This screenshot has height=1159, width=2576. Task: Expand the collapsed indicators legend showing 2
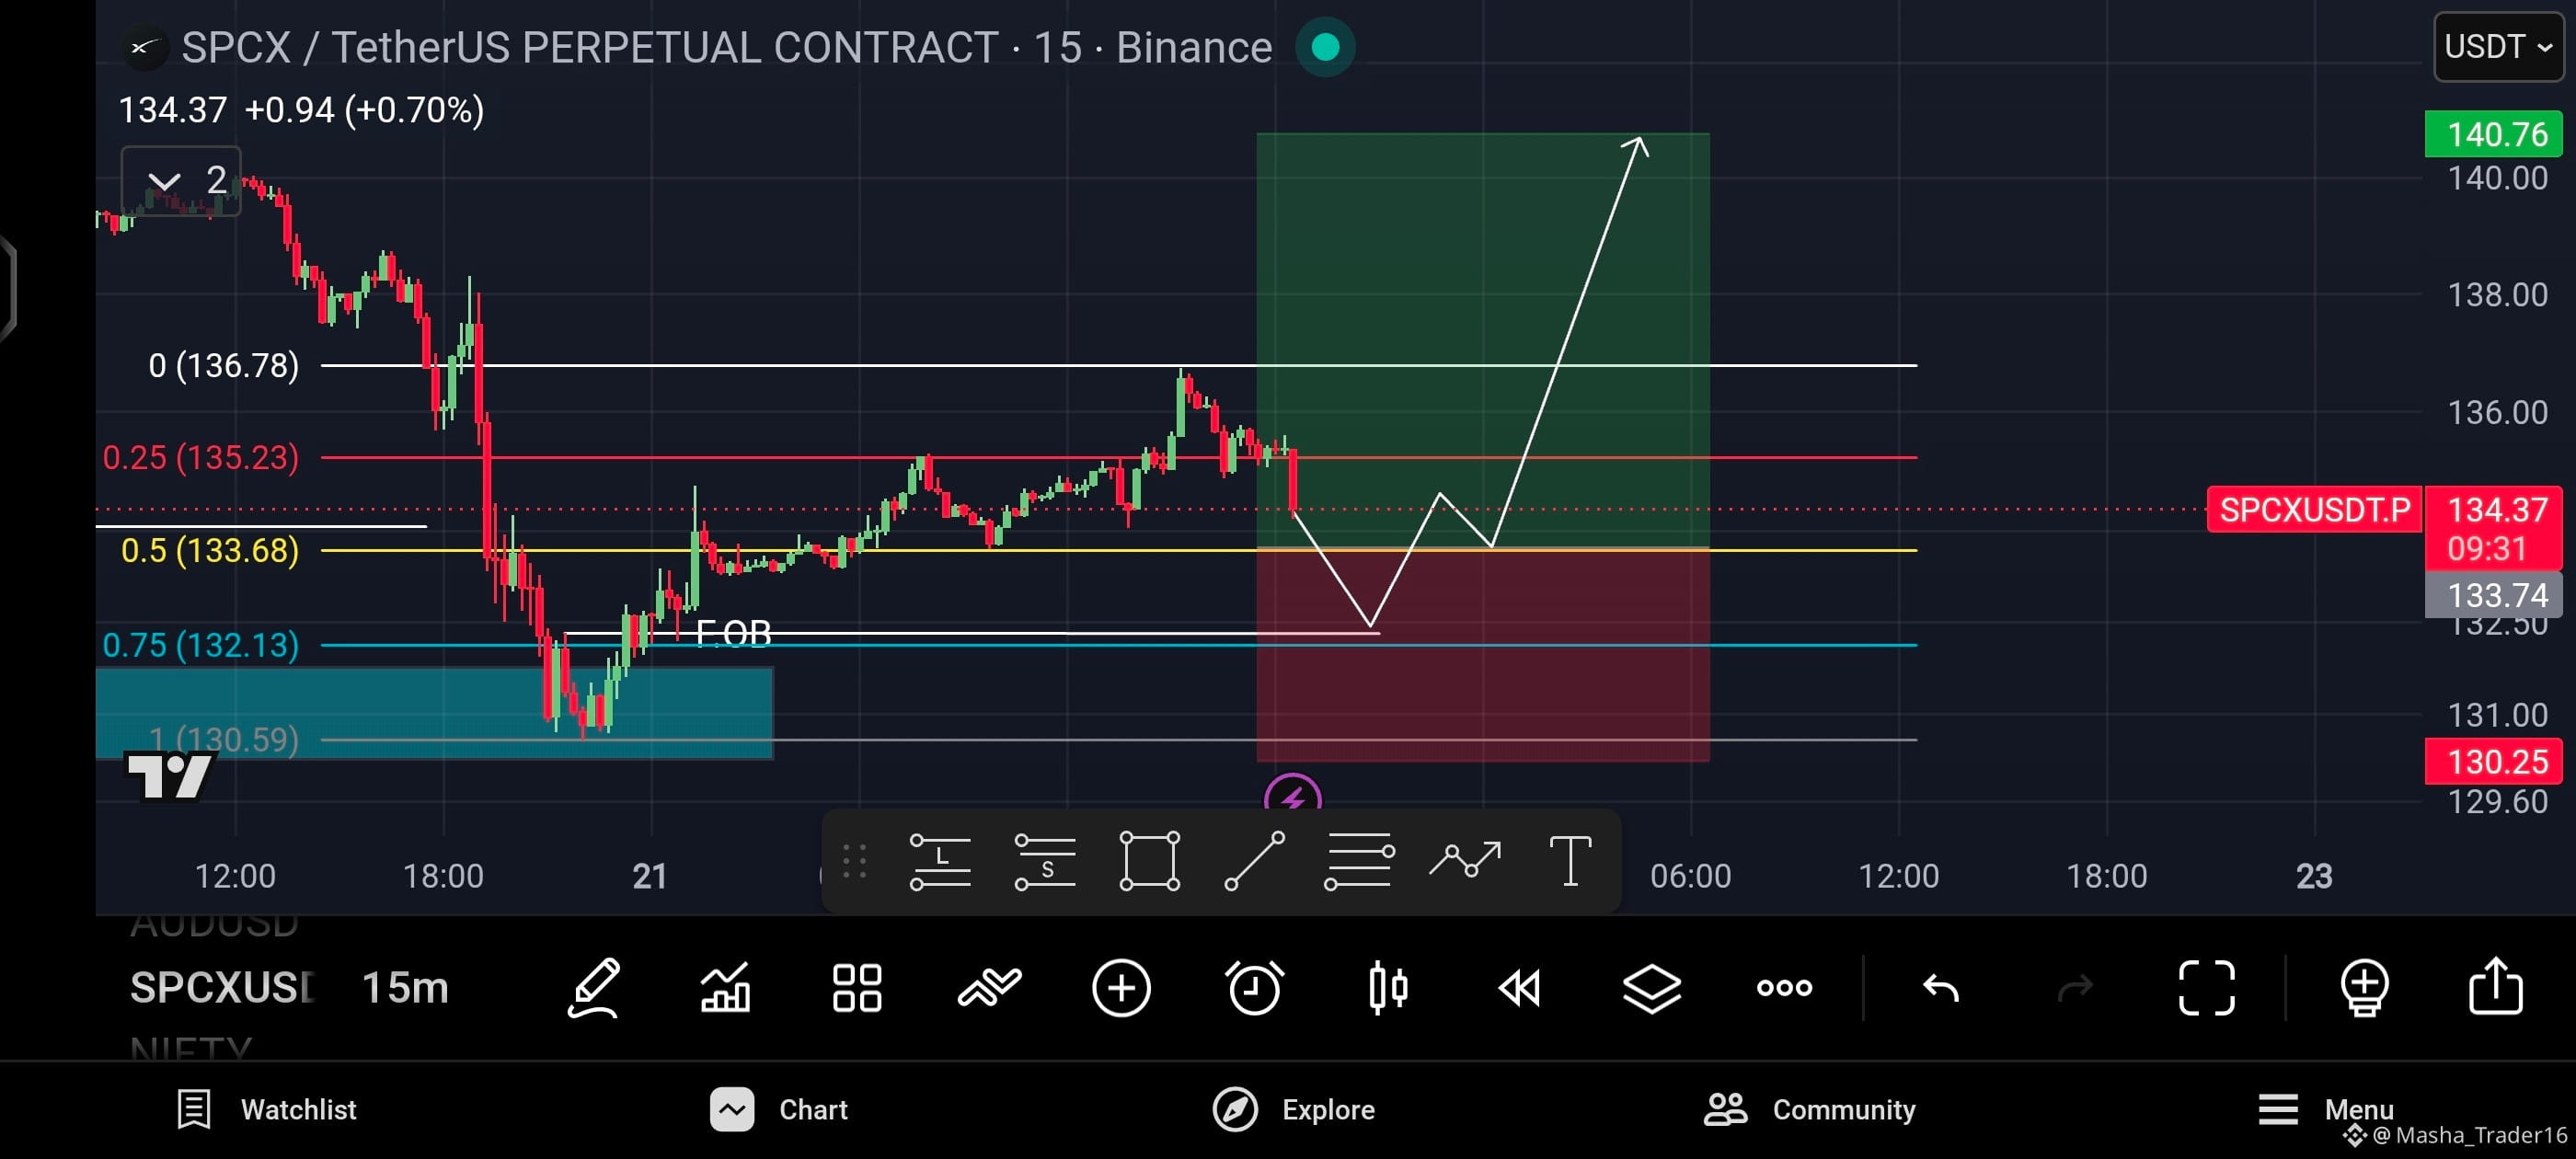coord(181,180)
